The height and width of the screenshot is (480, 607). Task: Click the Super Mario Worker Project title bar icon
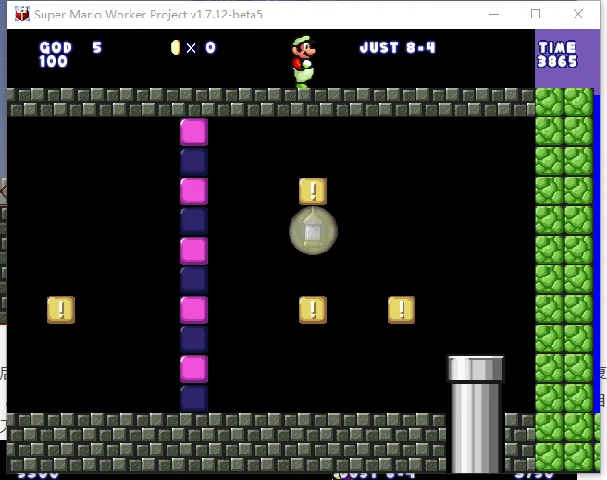coord(22,14)
